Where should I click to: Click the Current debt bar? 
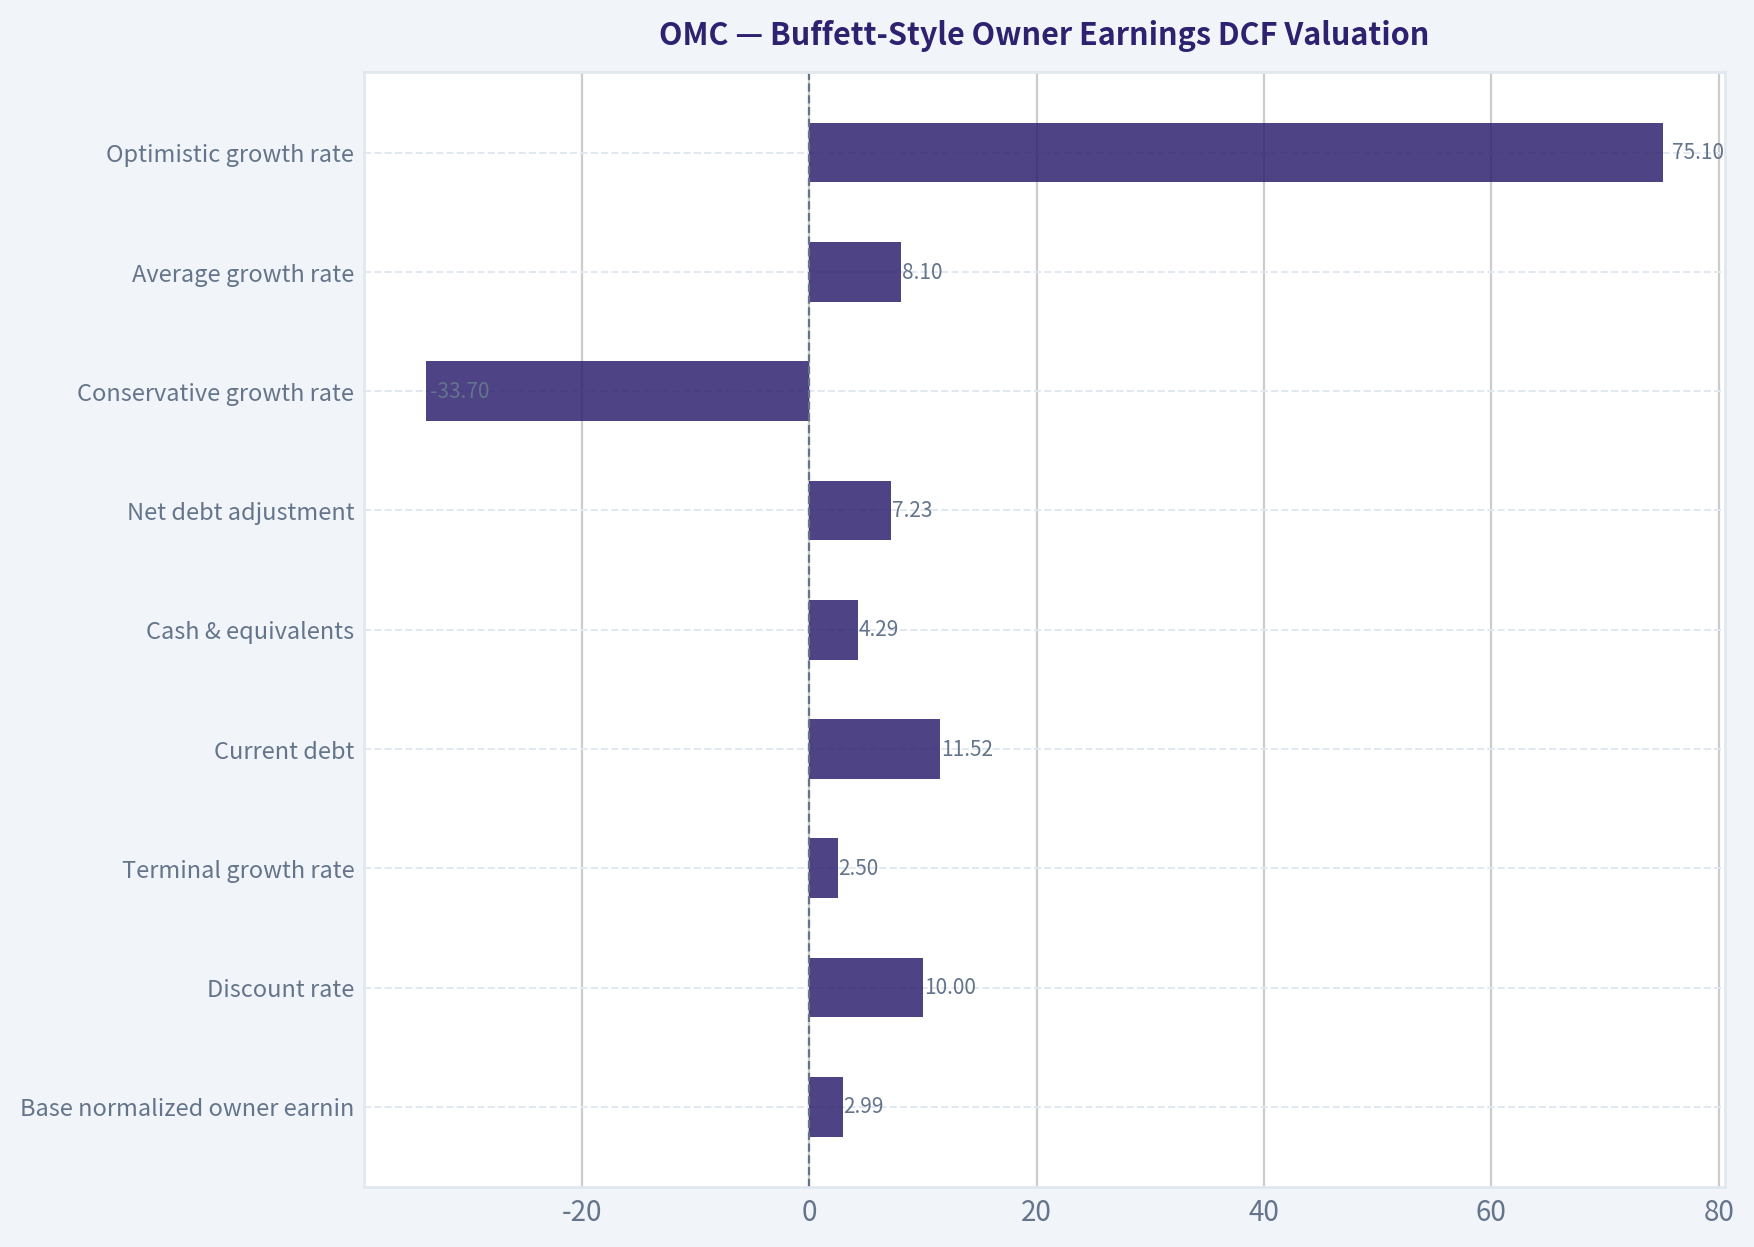point(874,749)
